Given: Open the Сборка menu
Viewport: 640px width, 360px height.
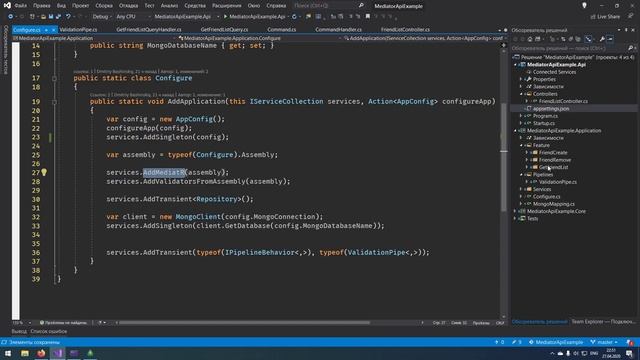Looking at the screenshot, I should point(104,6).
